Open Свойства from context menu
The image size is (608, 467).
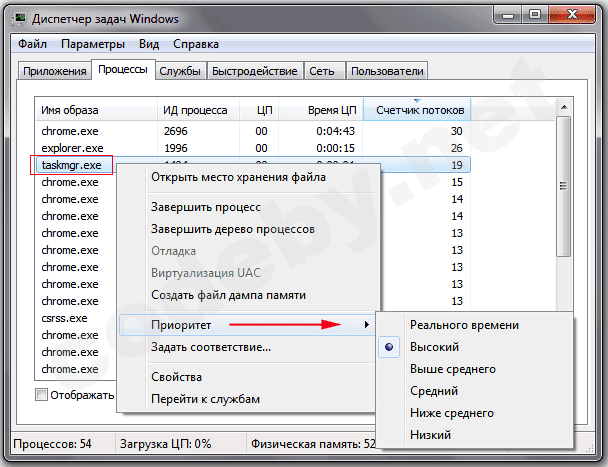point(248,377)
